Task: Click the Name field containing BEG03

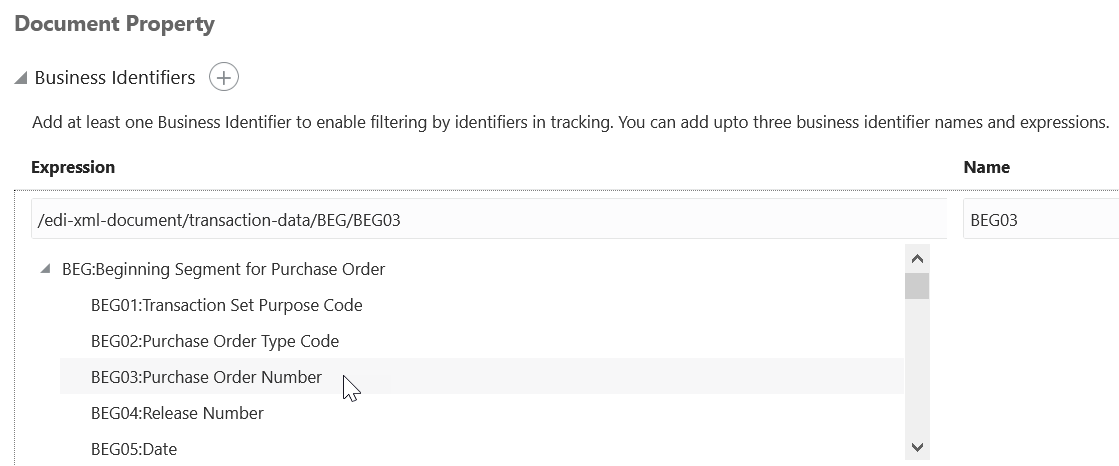Action: pyautogui.click(x=1040, y=219)
